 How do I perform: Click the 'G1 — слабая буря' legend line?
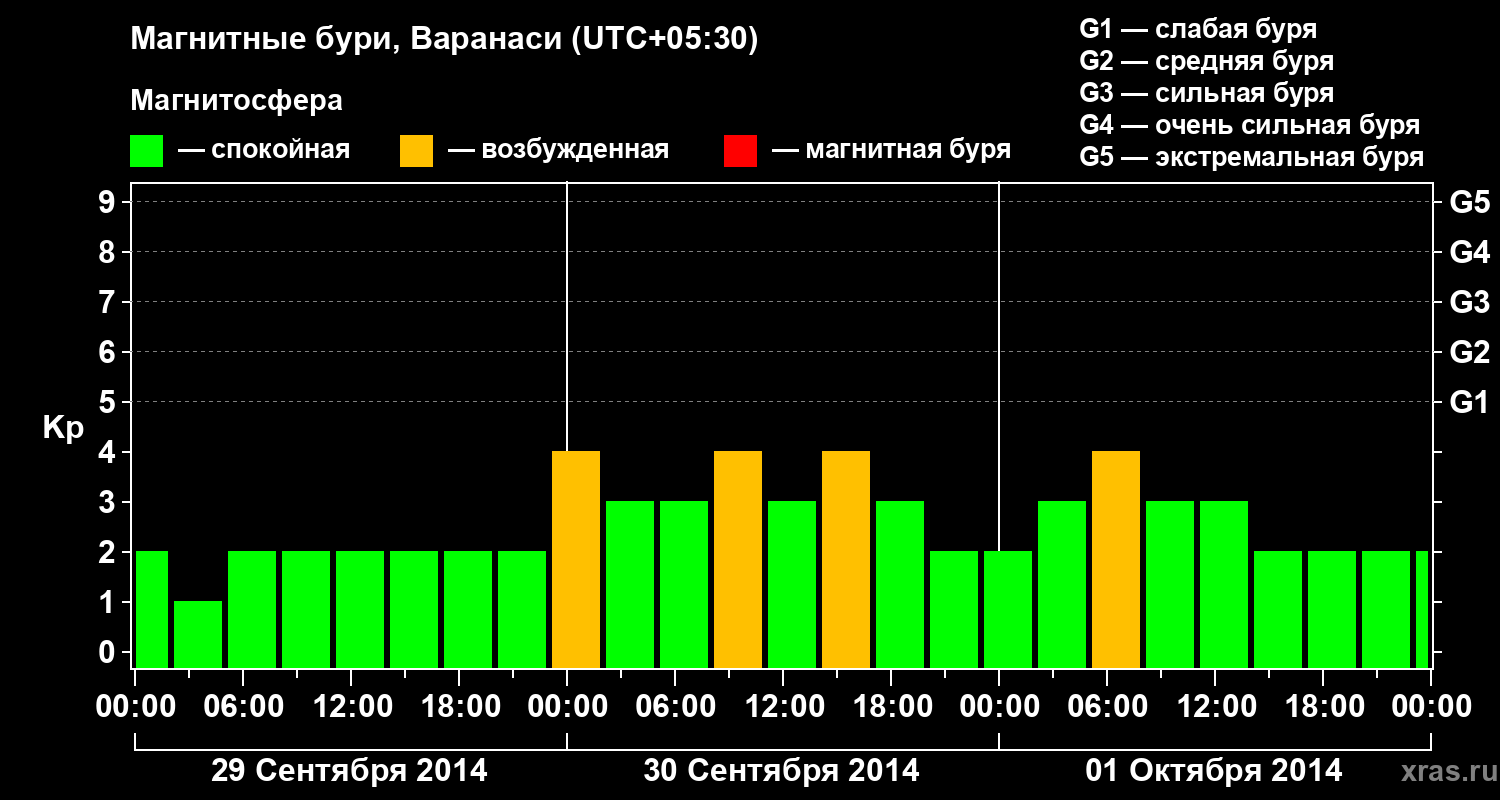1198,29
